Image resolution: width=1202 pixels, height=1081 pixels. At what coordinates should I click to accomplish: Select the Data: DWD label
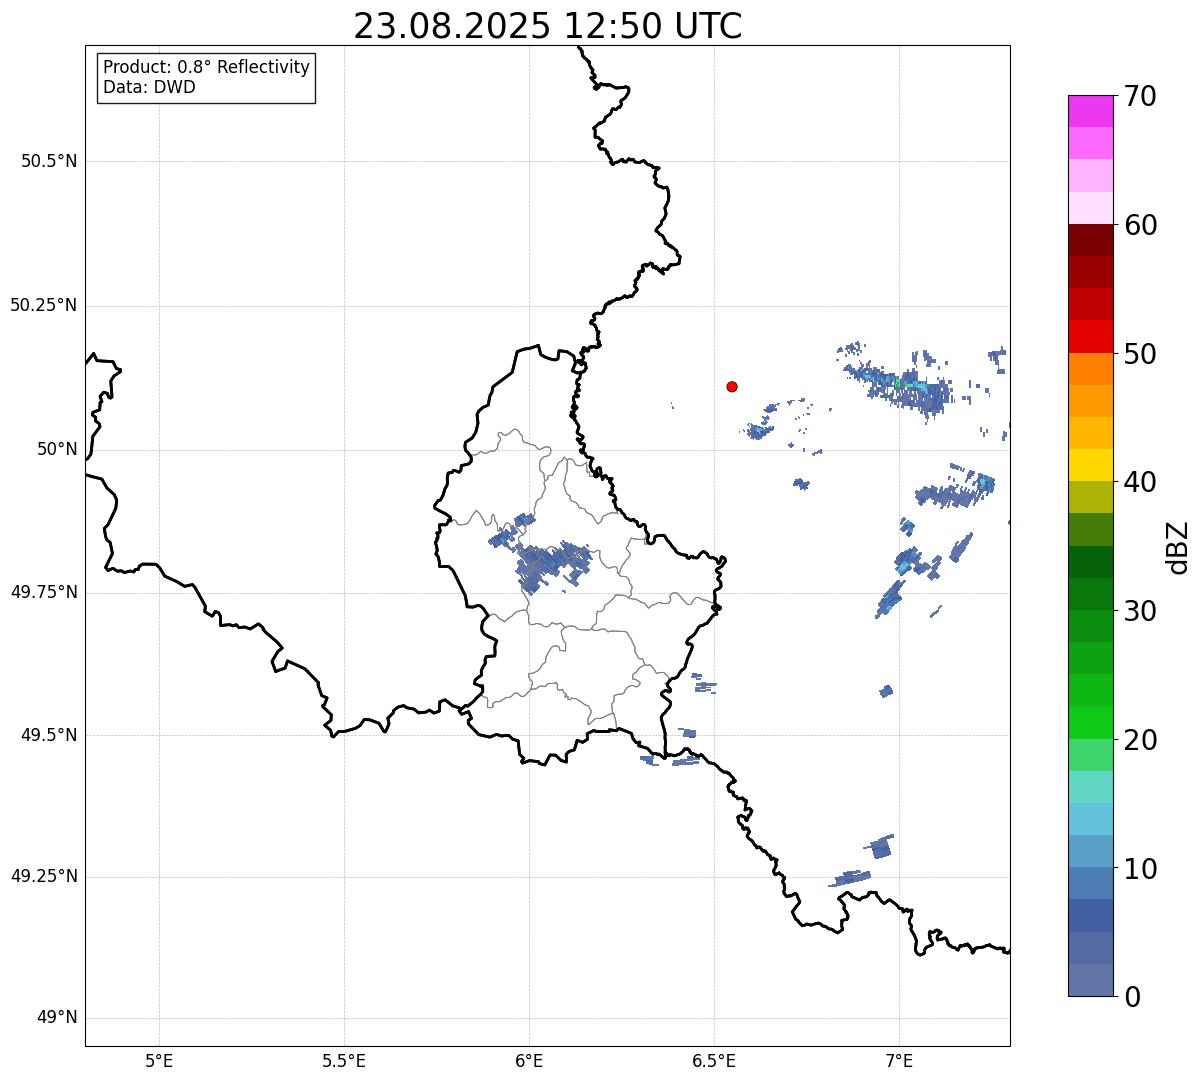[149, 87]
